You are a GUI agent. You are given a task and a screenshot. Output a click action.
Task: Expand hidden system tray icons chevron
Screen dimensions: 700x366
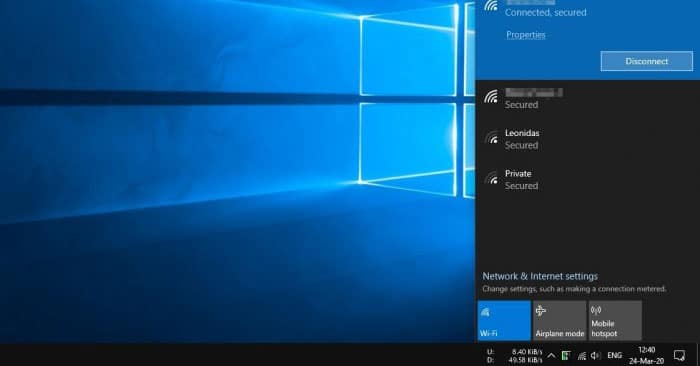[551, 356]
